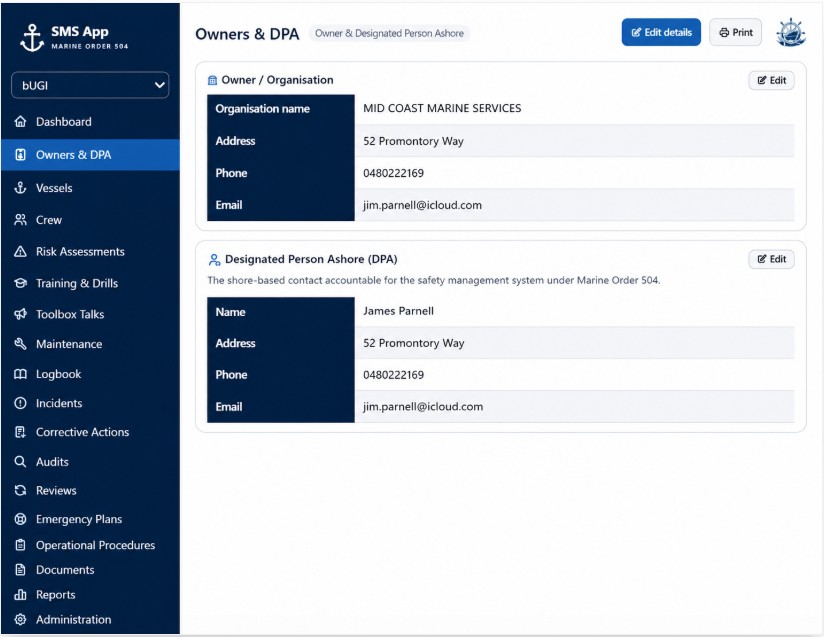The width and height of the screenshot is (824, 637).
Task: Open the Administration settings
Action: [90, 619]
